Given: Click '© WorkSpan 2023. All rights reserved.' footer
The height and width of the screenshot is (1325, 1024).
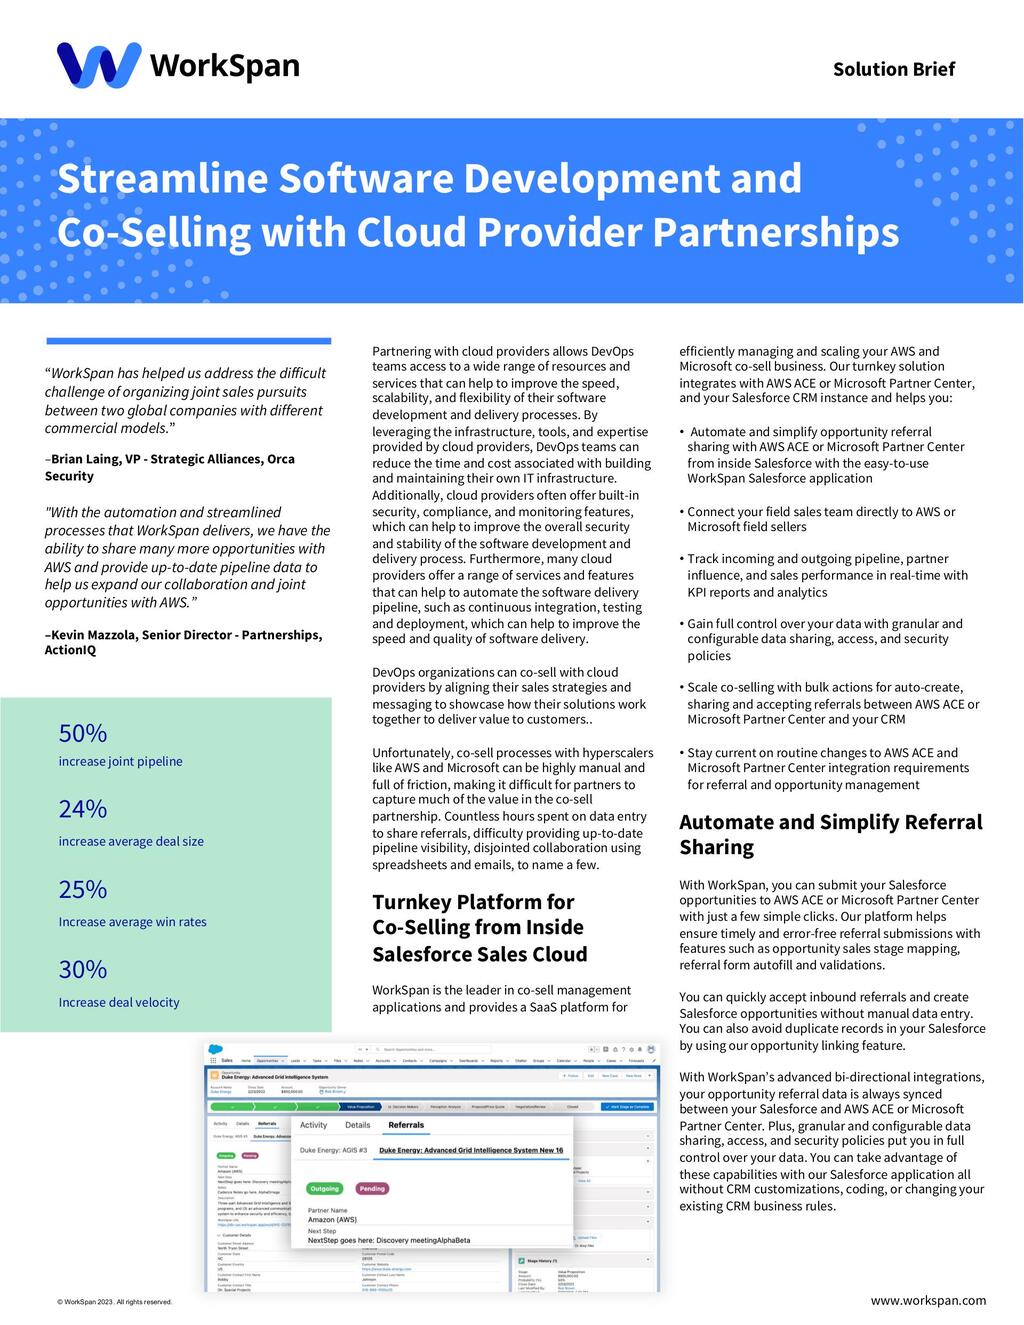Looking at the screenshot, I should 115,1302.
